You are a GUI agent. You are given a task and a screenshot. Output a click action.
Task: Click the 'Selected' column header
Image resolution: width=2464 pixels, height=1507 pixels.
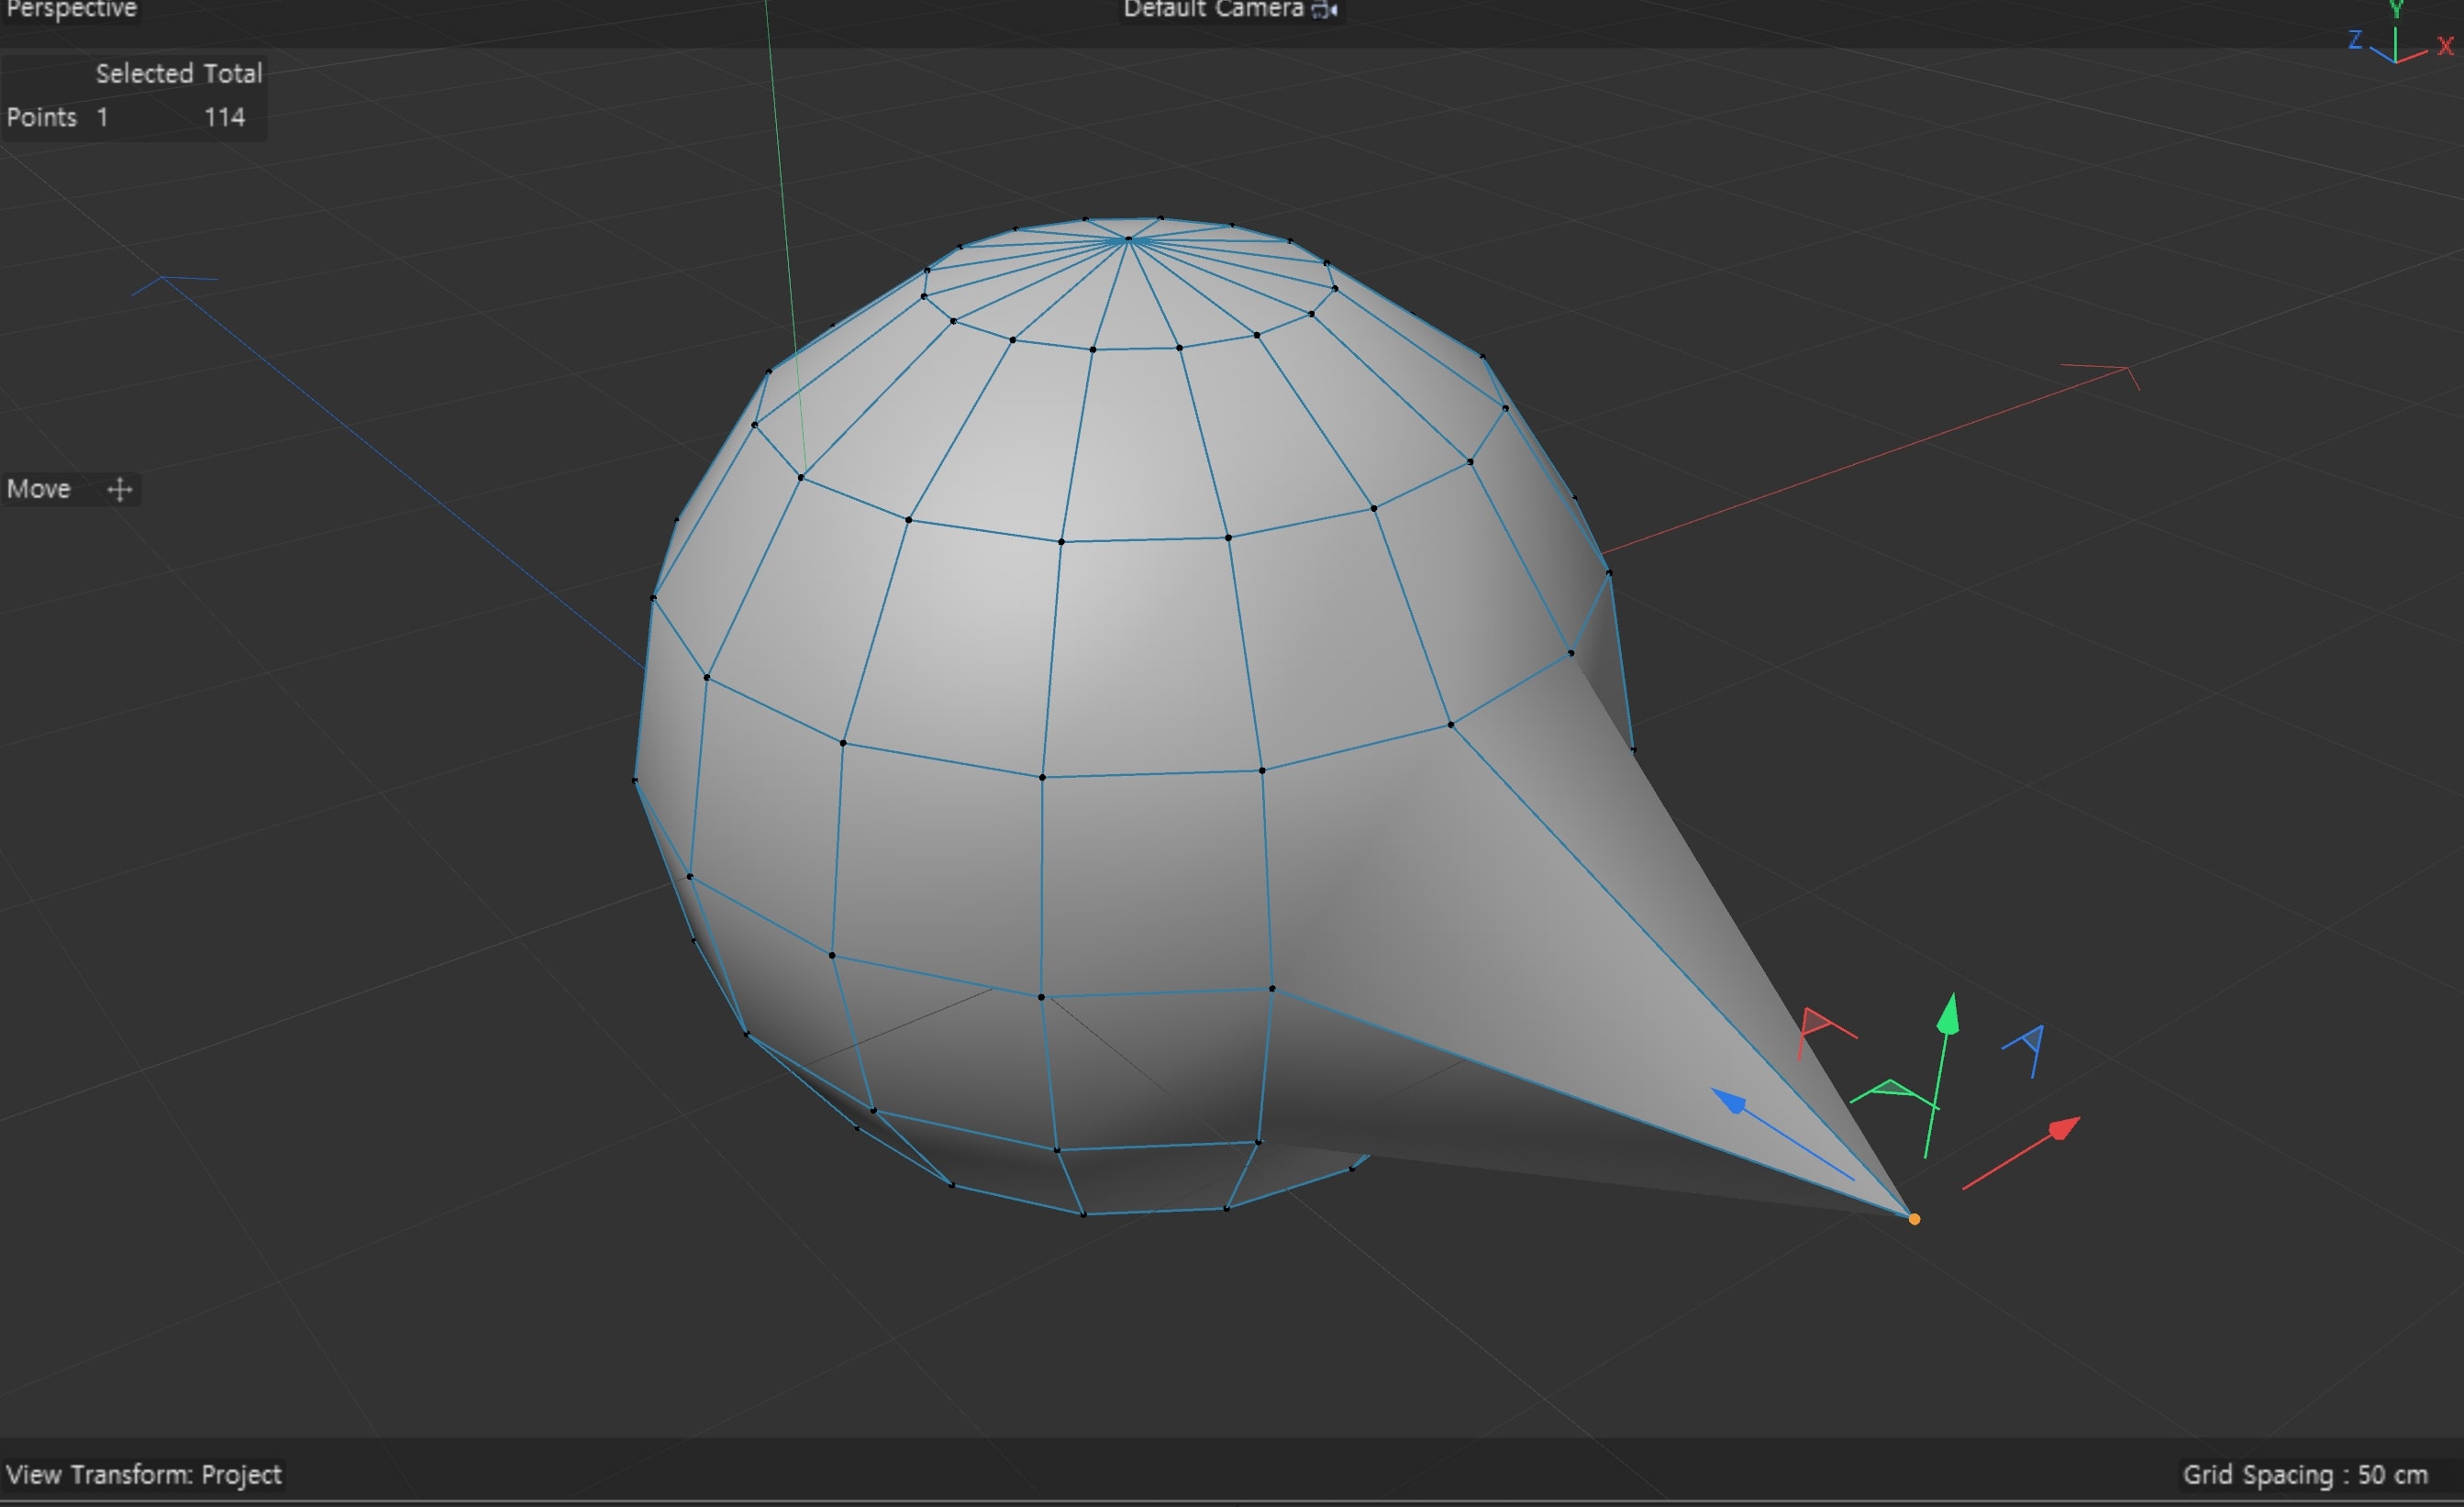(x=144, y=73)
